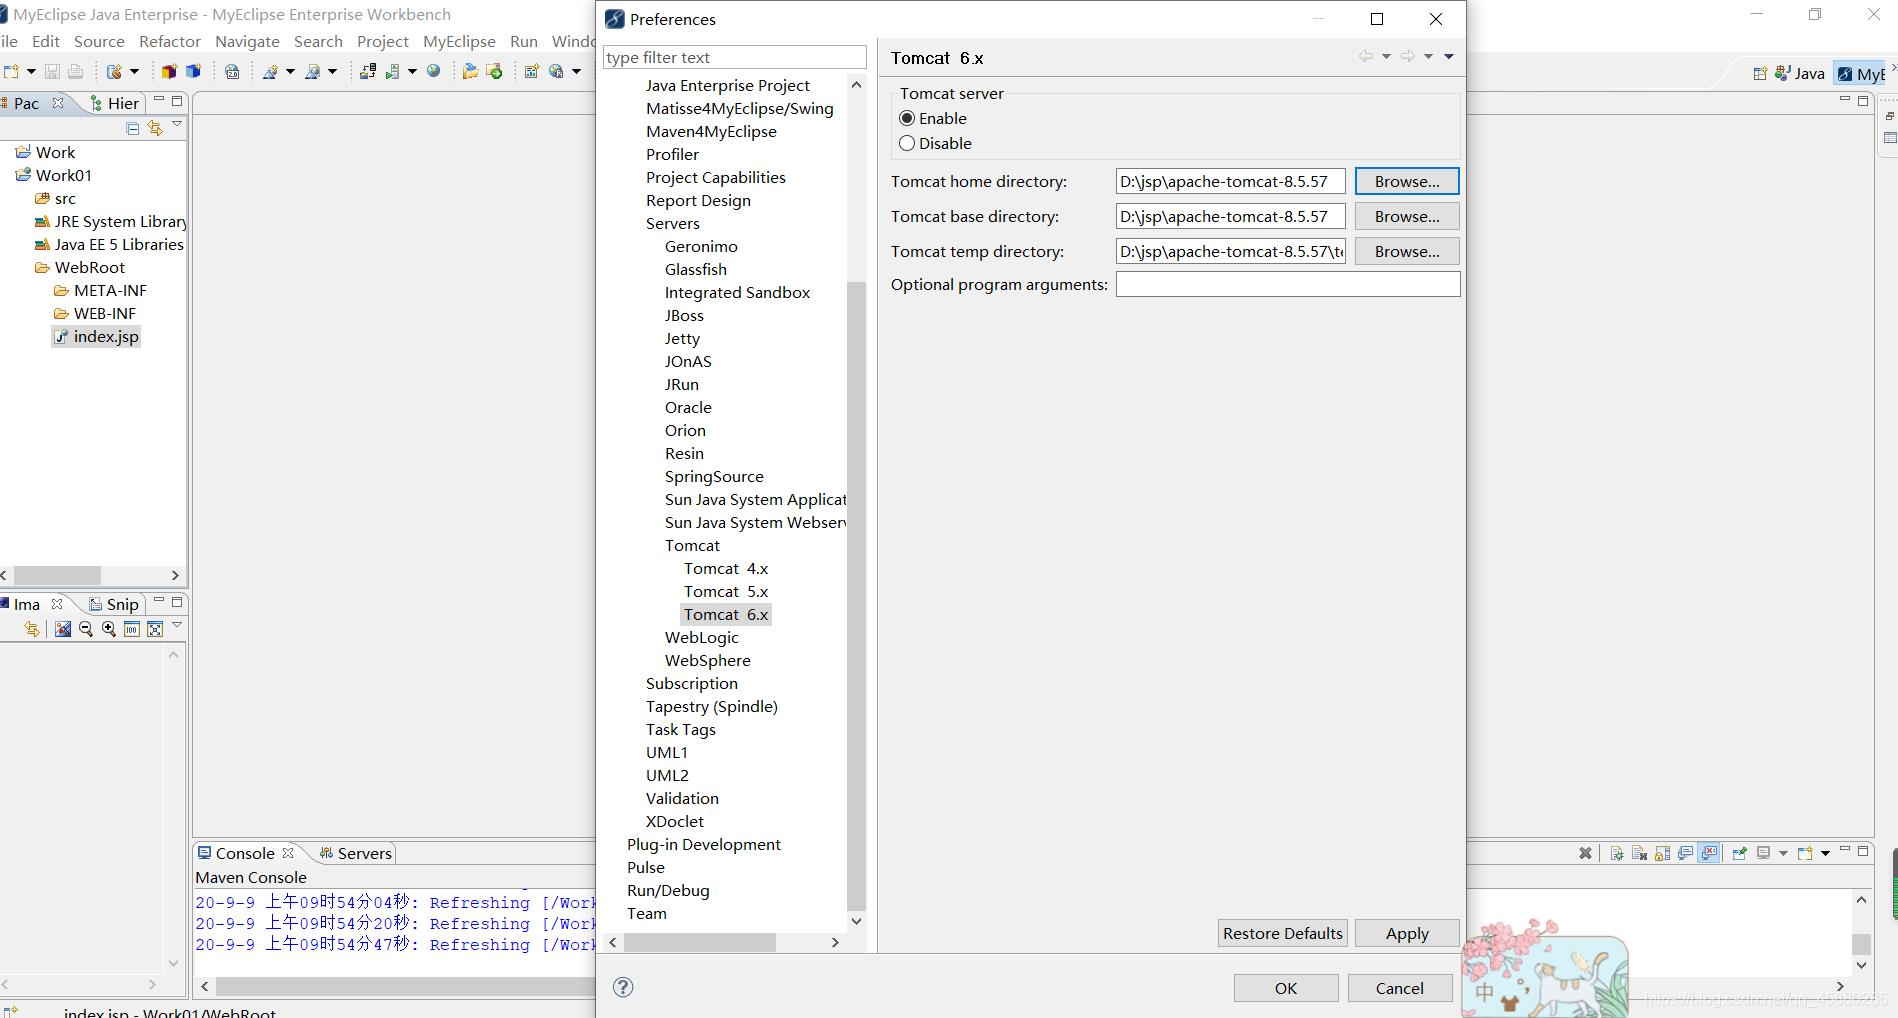
Task: Click Zoom Out icon in Image Preview panel
Action: pos(85,629)
